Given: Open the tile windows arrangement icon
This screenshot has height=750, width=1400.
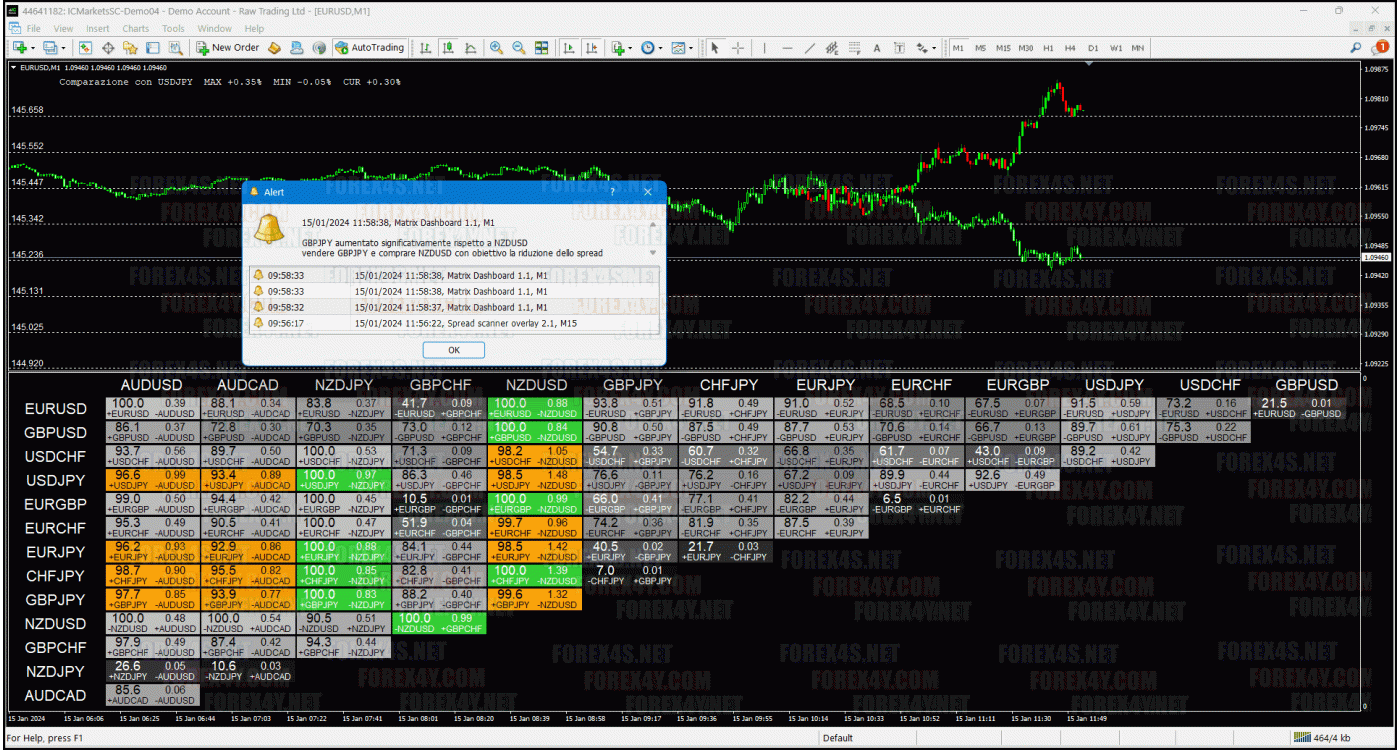Looking at the screenshot, I should tap(541, 48).
